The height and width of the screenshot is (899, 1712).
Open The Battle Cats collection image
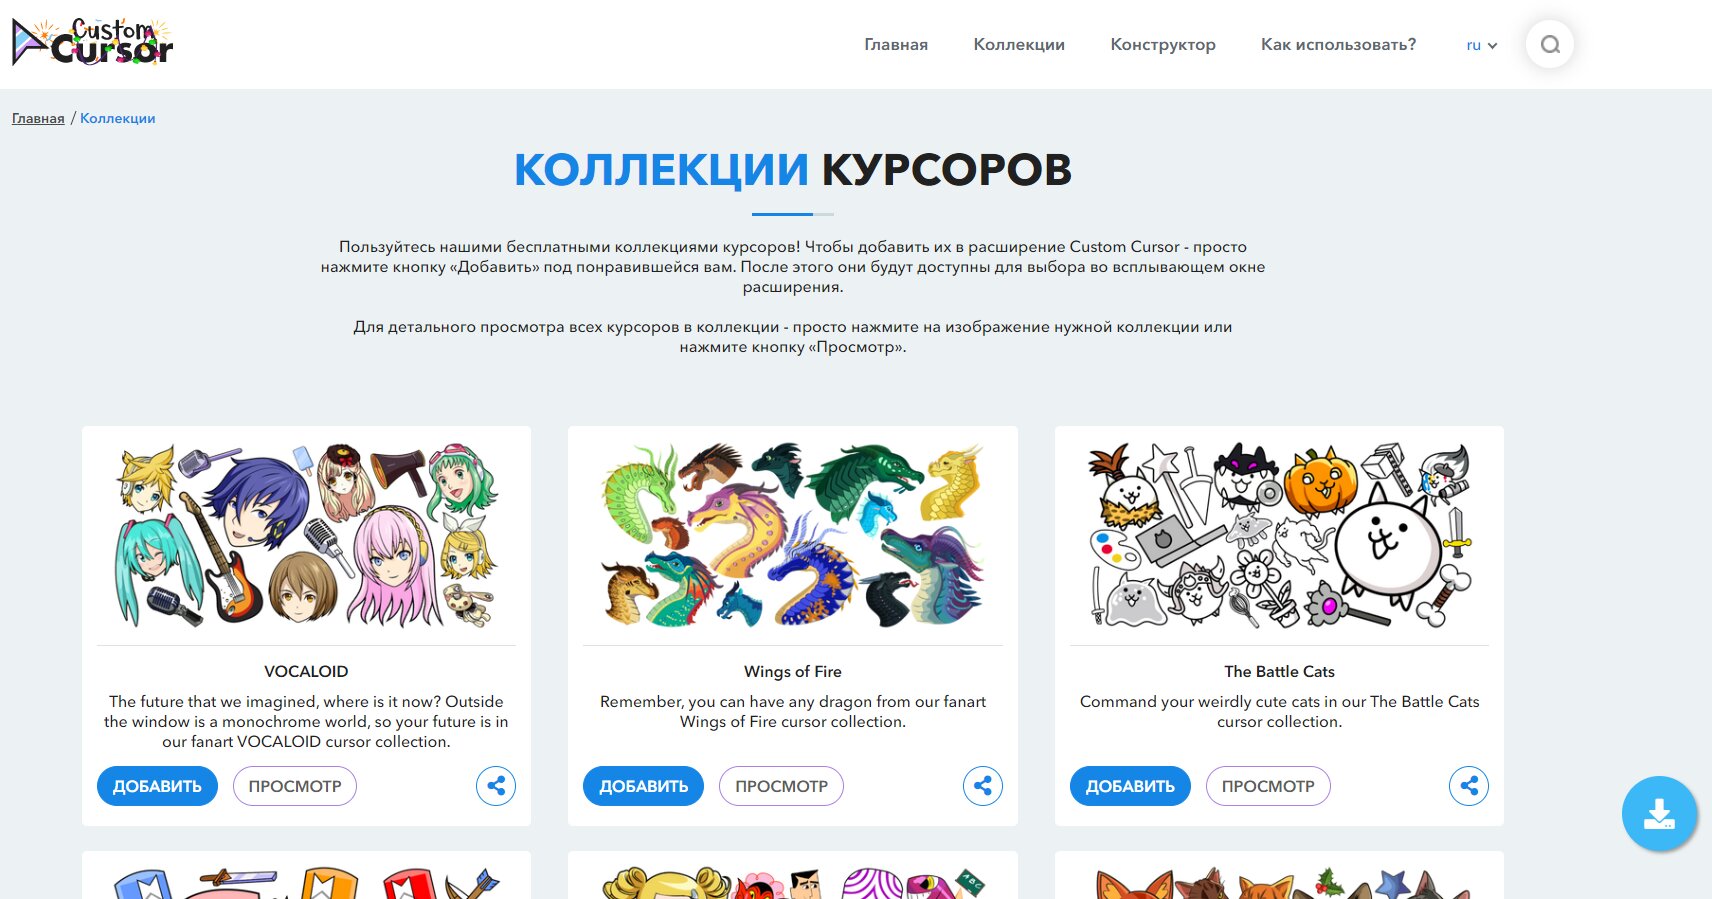(1280, 536)
